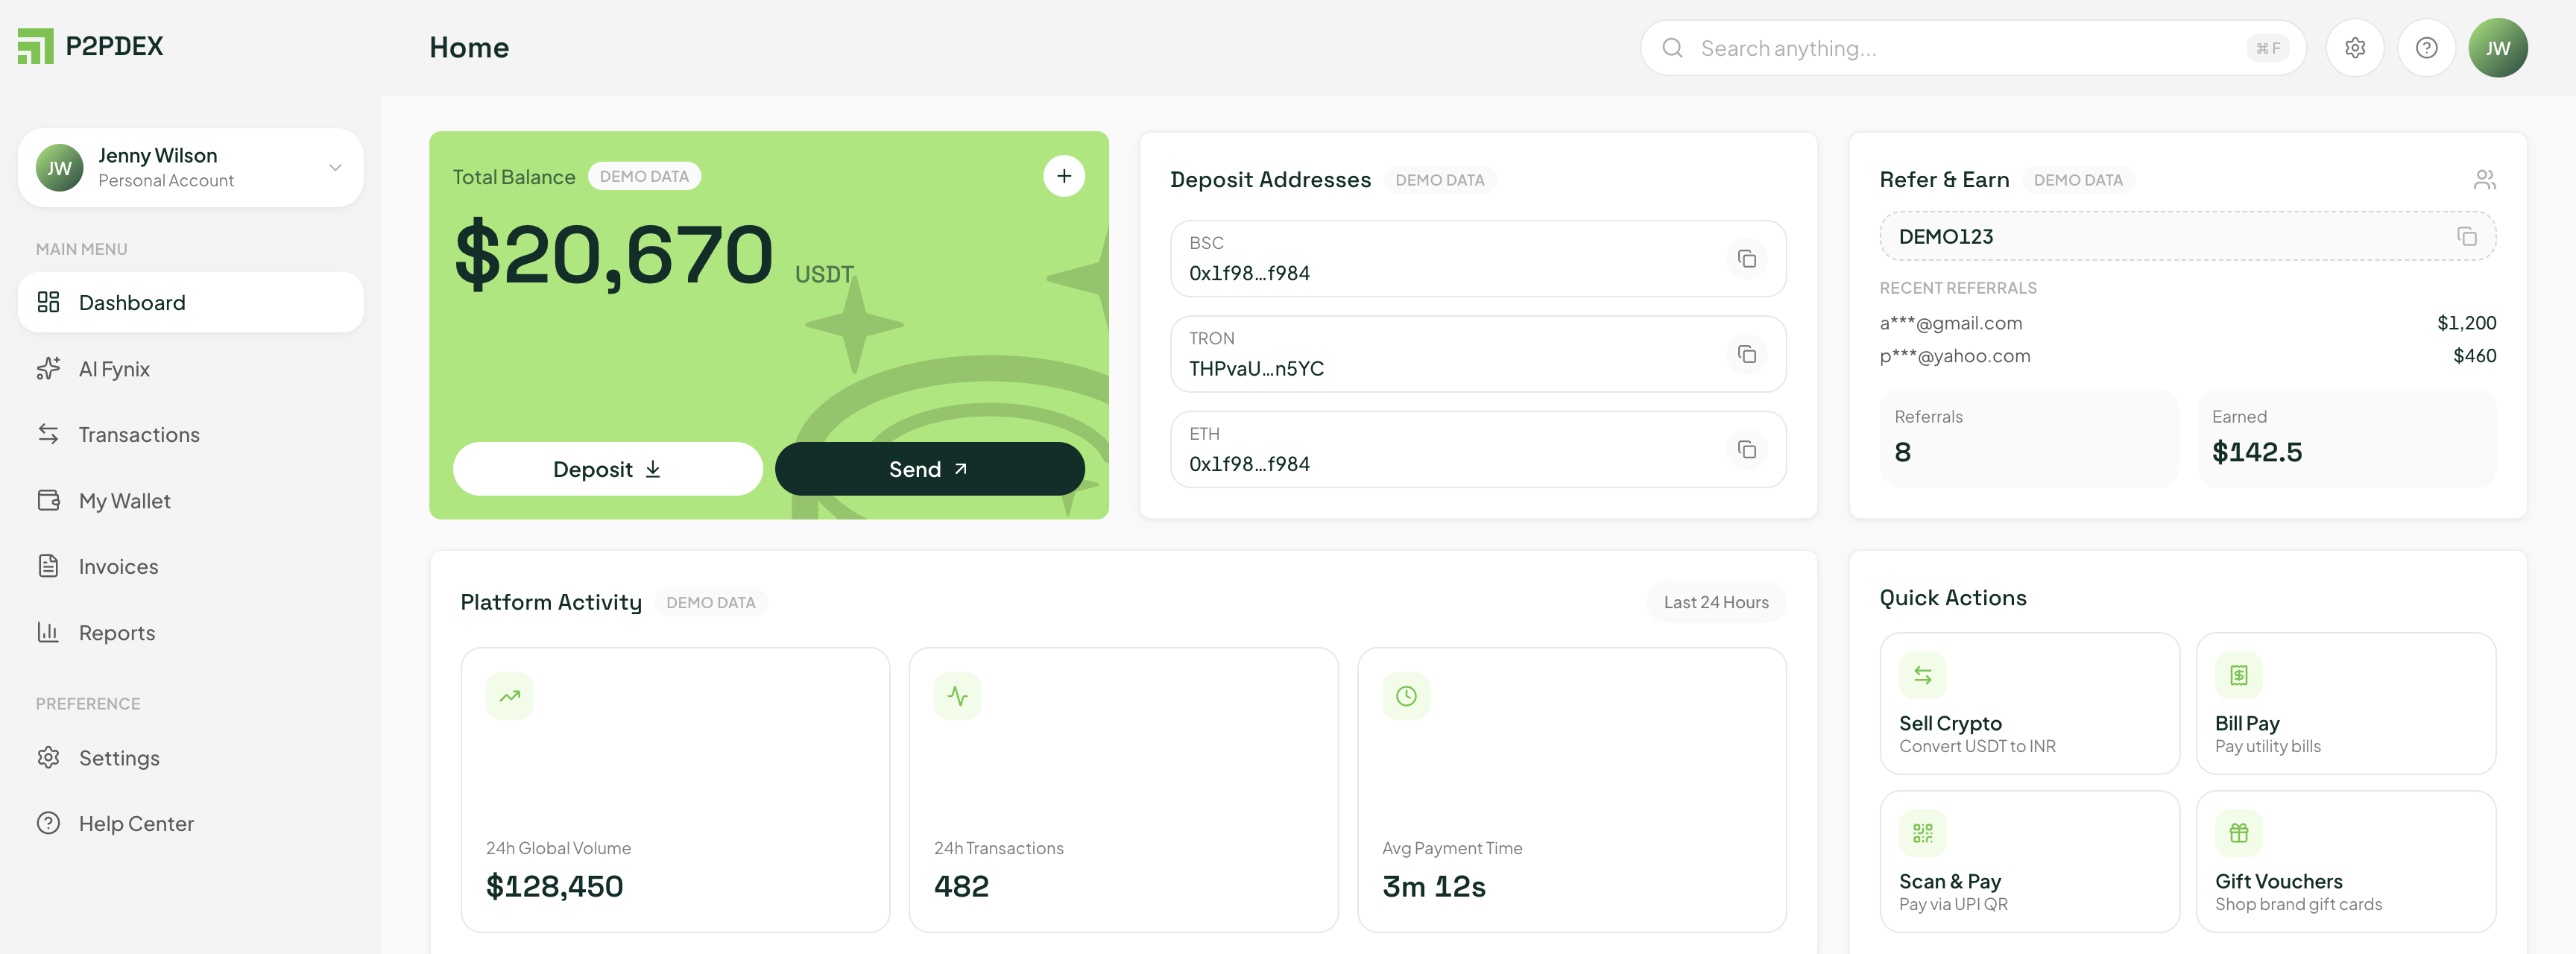Focus the Search anything field
This screenshot has width=2576, height=954.
pyautogui.click(x=1973, y=48)
